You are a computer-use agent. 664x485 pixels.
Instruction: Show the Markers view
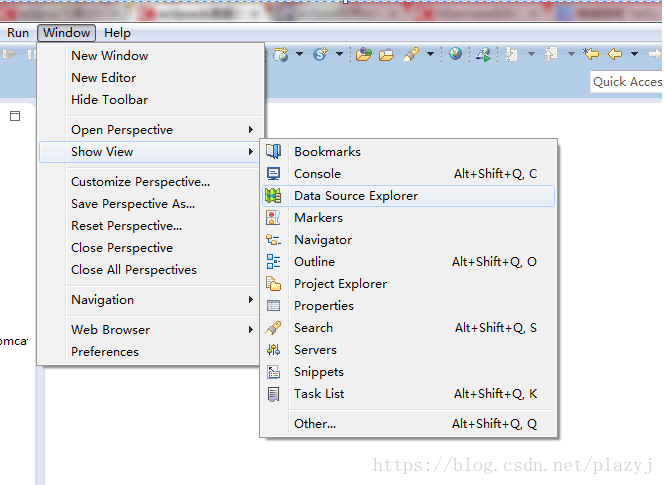coord(408,218)
